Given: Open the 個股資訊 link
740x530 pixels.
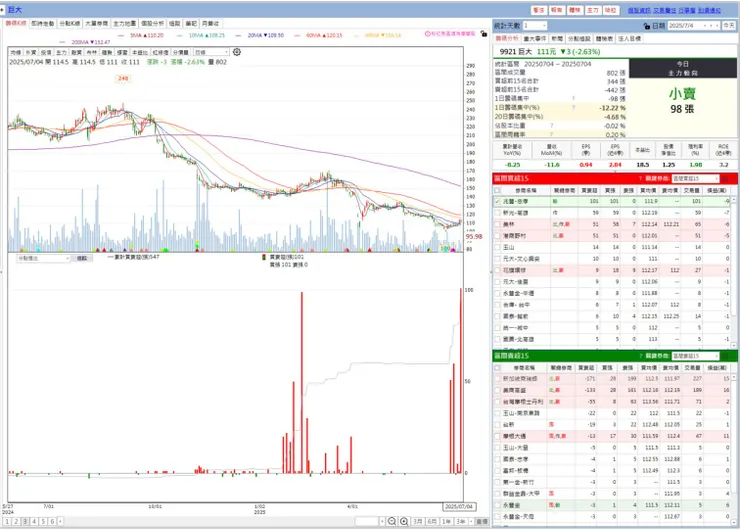Looking at the screenshot, I should click(x=639, y=10).
